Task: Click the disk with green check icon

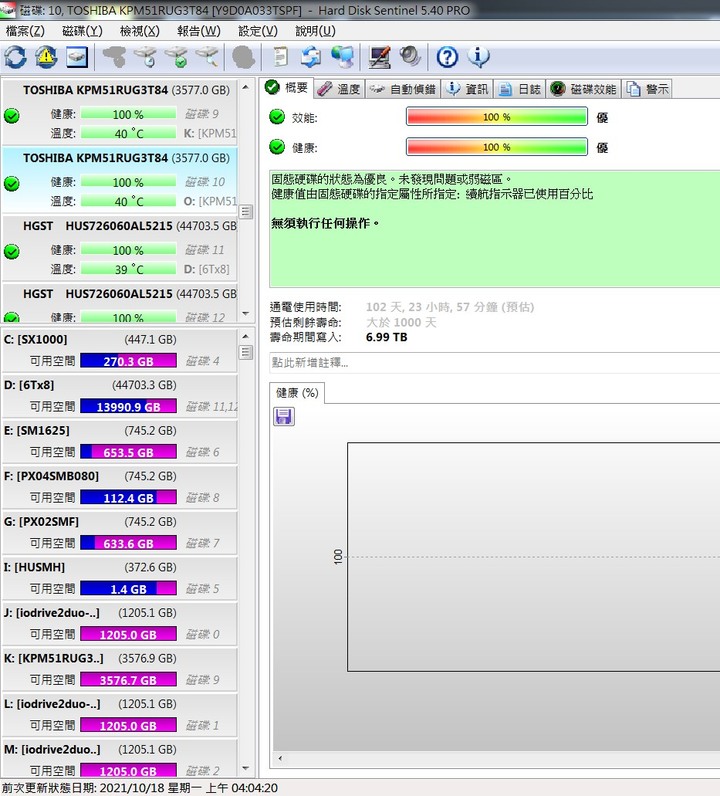Action: 177,57
